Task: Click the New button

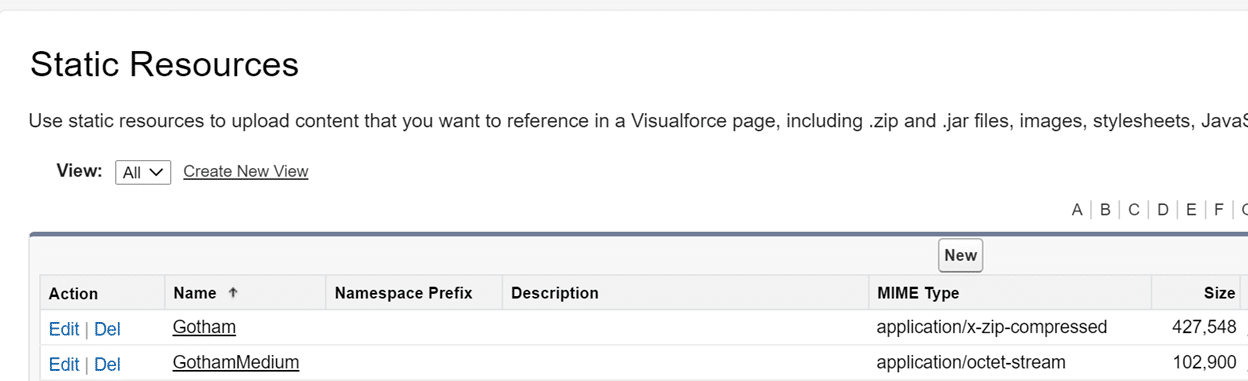Action: [960, 255]
